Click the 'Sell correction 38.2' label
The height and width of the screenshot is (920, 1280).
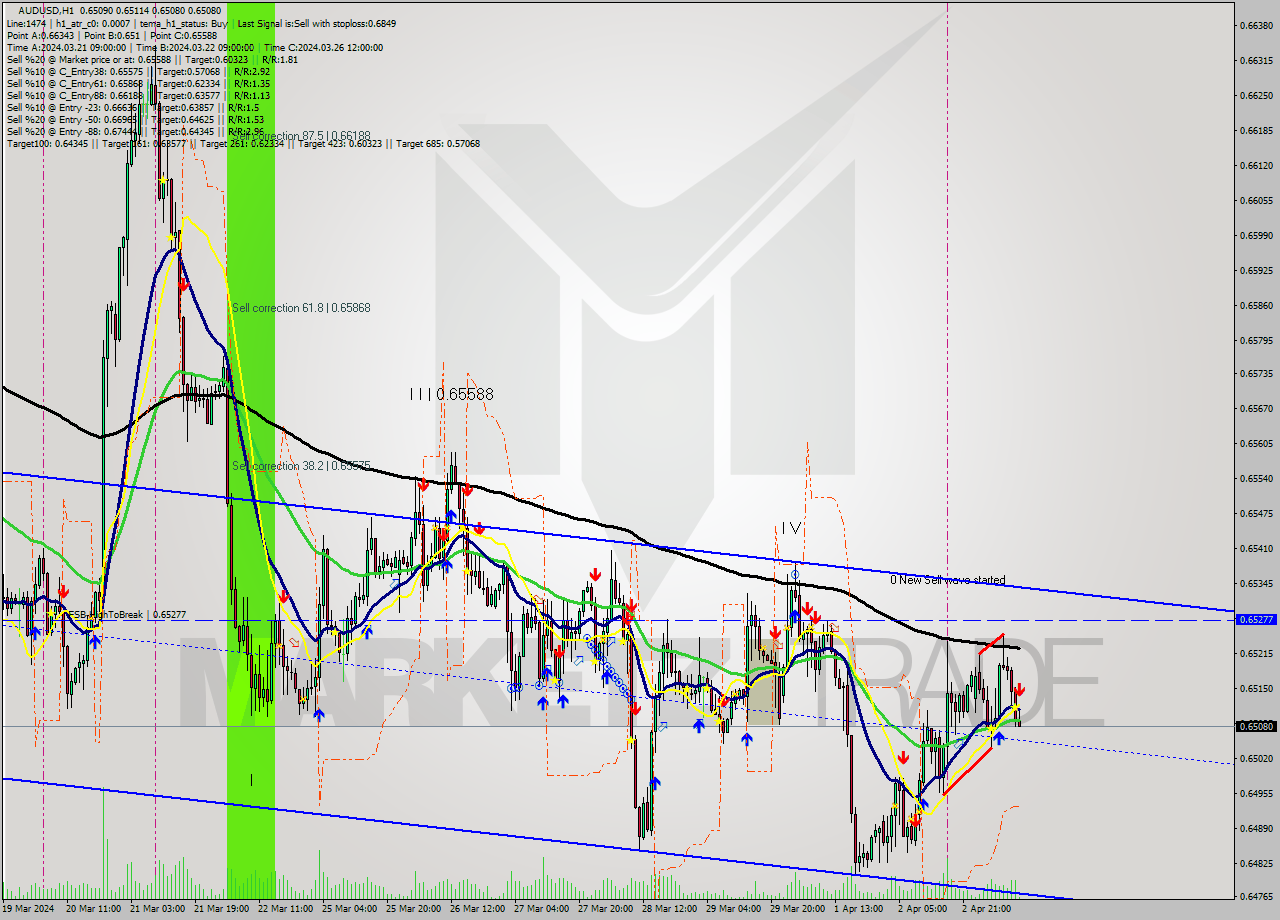301,465
